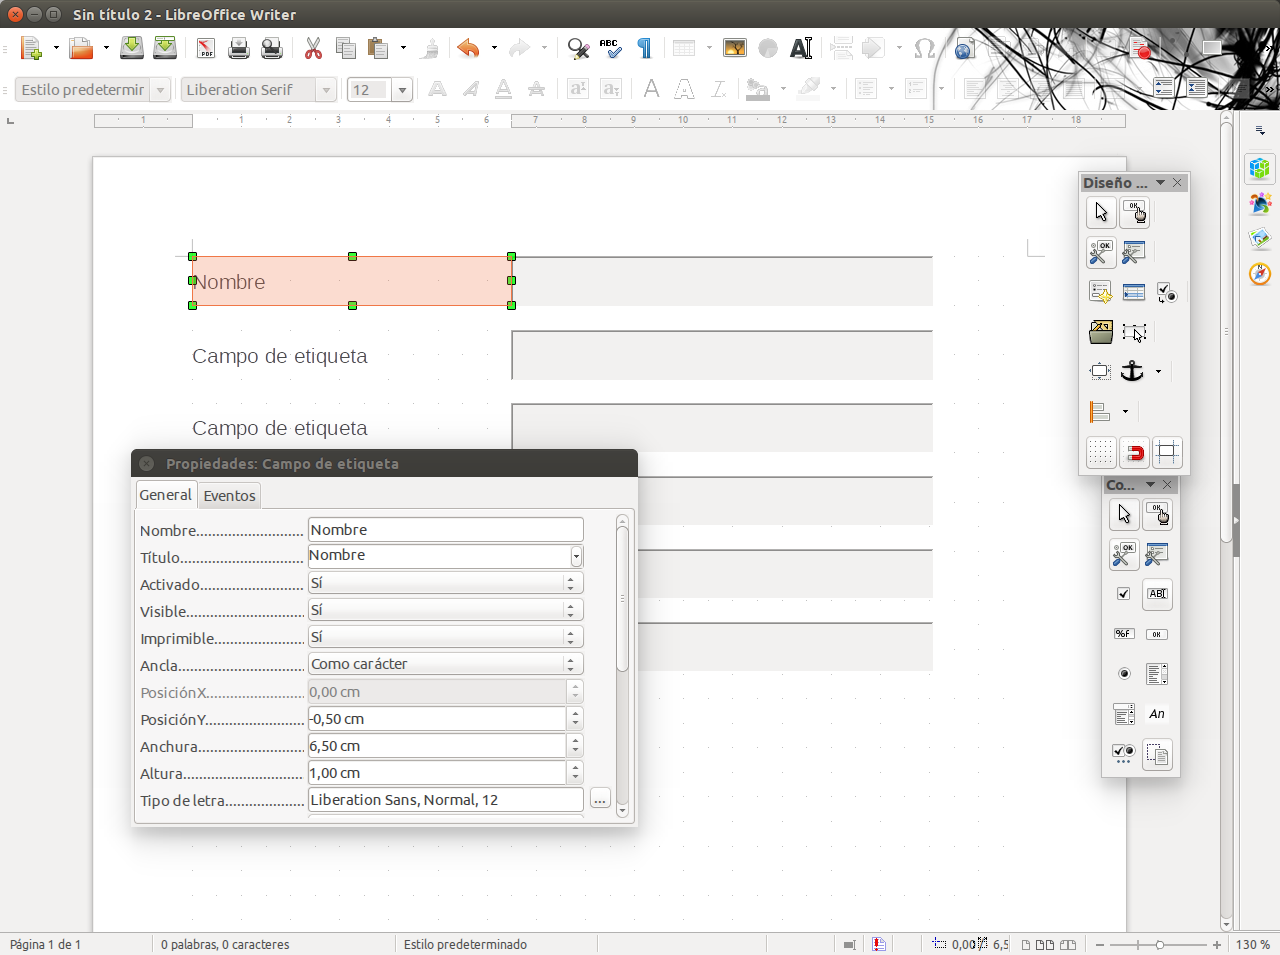This screenshot has width=1280, height=955.
Task: Click the Paste clipboard icon
Action: pos(378,48)
